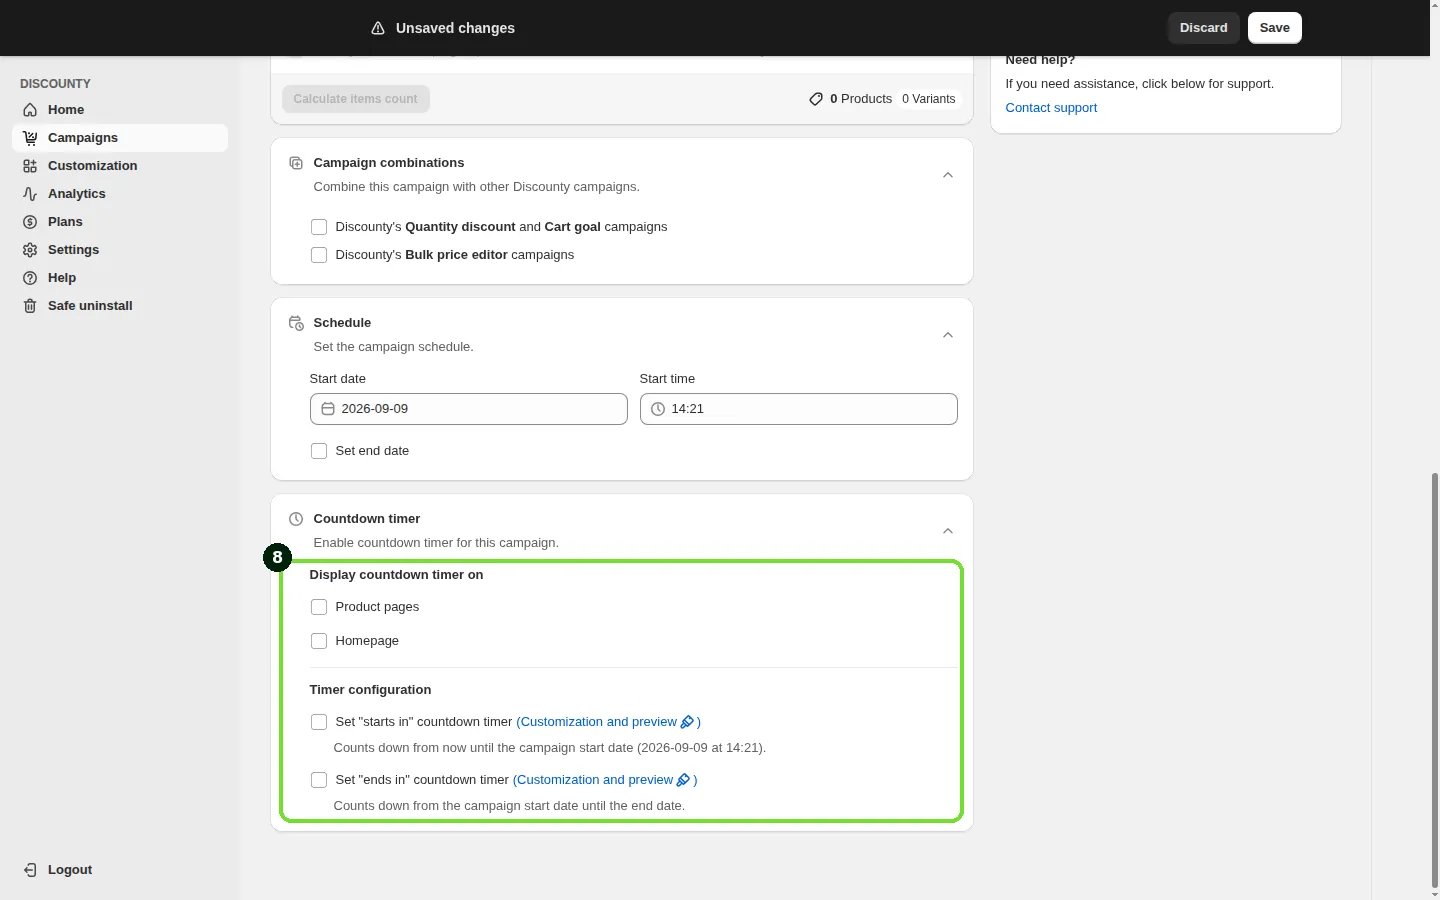The width and height of the screenshot is (1440, 900).
Task: Enable the "ends in" countdown timer
Action: (x=319, y=780)
